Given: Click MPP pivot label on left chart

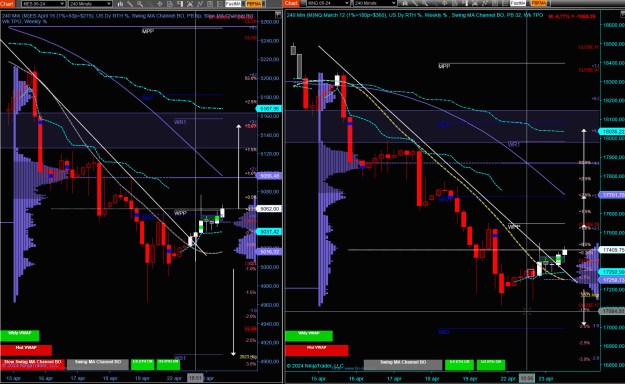Looking at the screenshot, I should (148, 31).
